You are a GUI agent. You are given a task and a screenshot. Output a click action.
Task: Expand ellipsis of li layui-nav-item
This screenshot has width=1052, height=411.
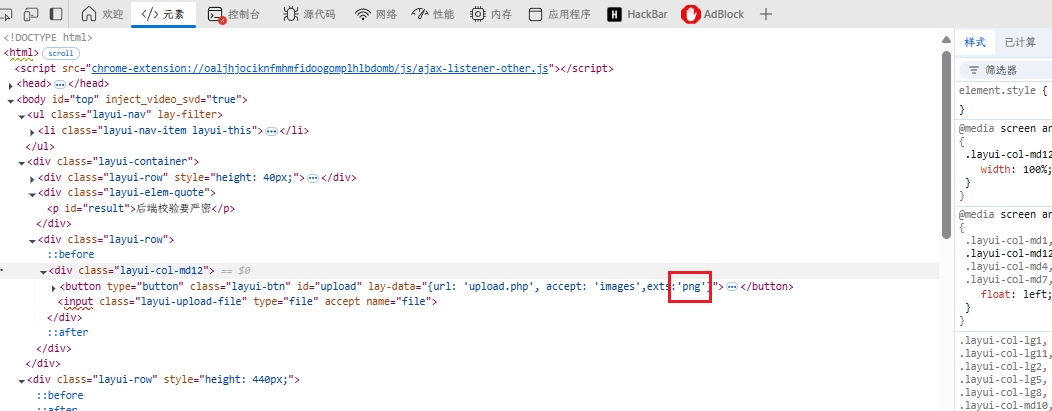272,131
